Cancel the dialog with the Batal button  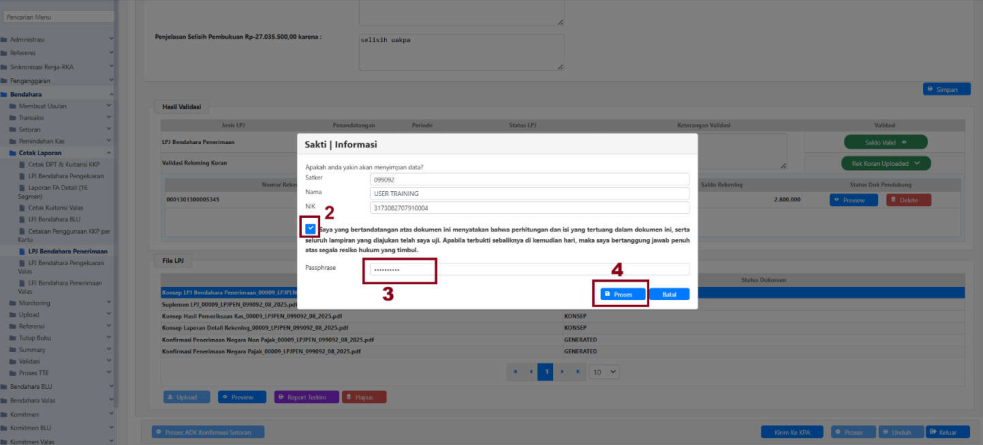(x=669, y=294)
